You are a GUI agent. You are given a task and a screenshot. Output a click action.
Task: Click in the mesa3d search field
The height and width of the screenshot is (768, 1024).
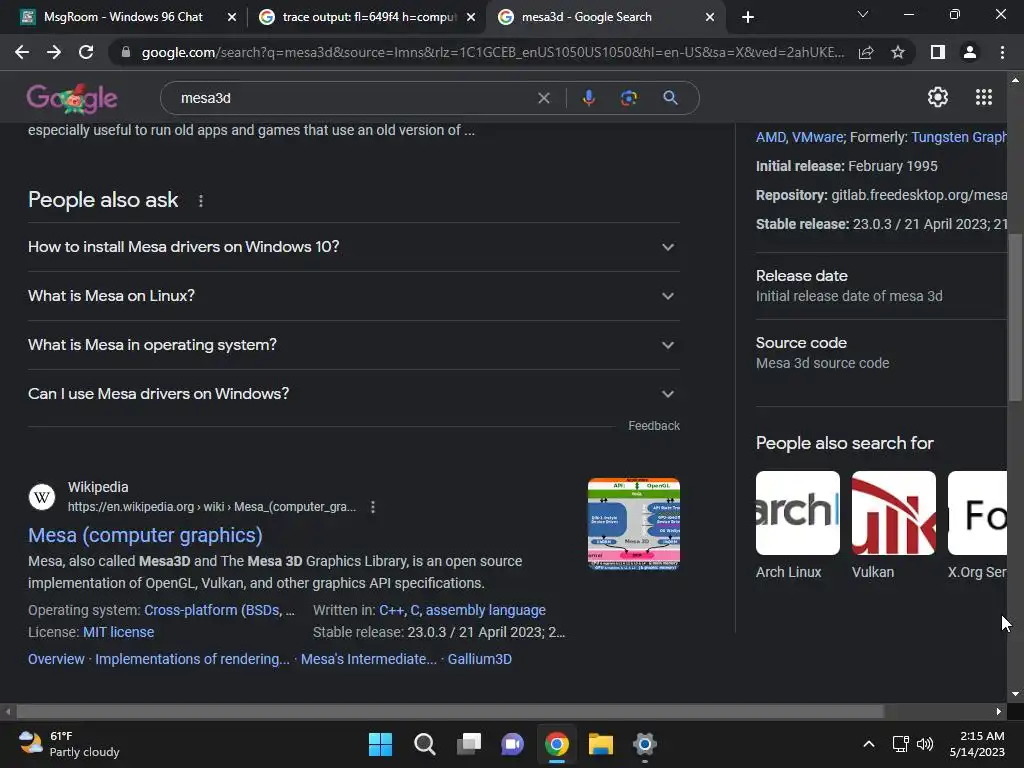[x=353, y=98]
